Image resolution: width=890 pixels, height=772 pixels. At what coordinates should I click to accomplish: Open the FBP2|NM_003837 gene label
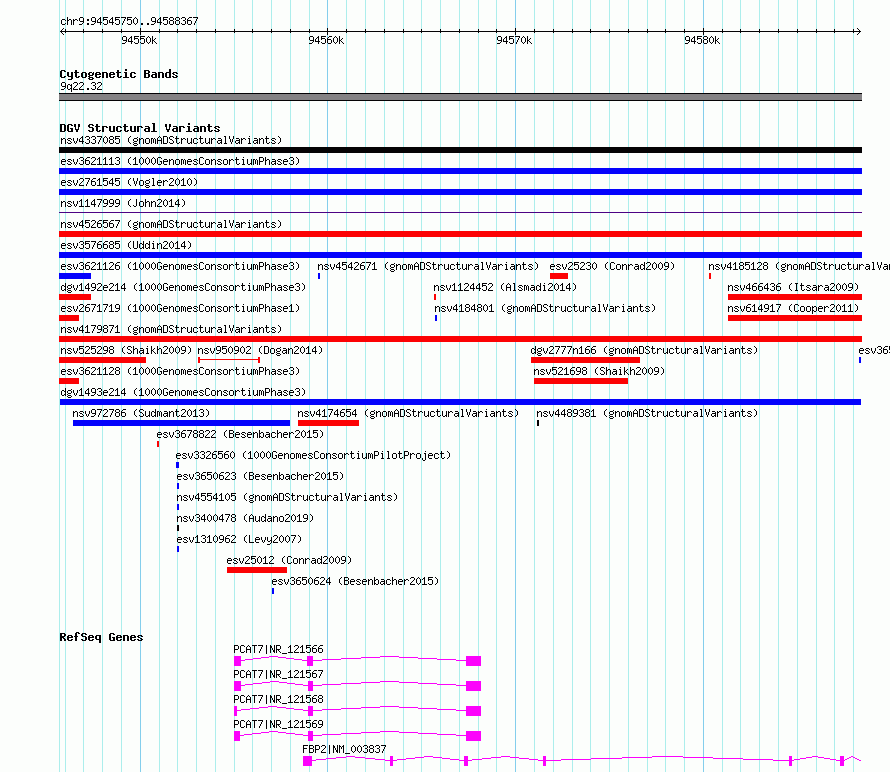344,749
